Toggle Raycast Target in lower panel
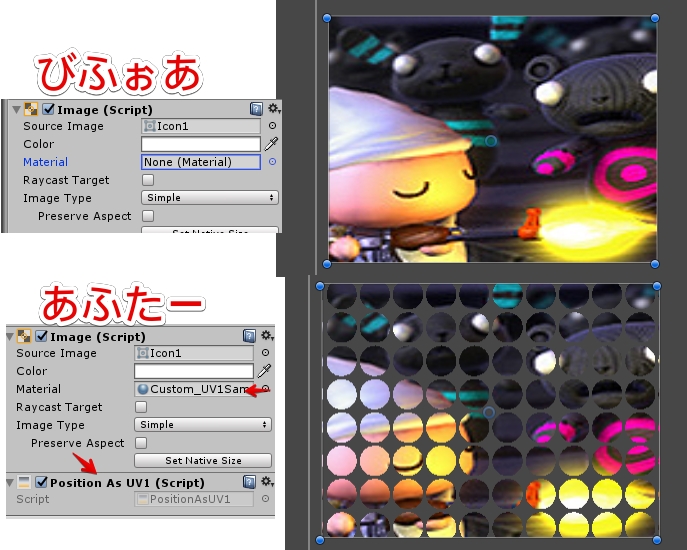Viewport: 687px width, 550px height. (141, 407)
